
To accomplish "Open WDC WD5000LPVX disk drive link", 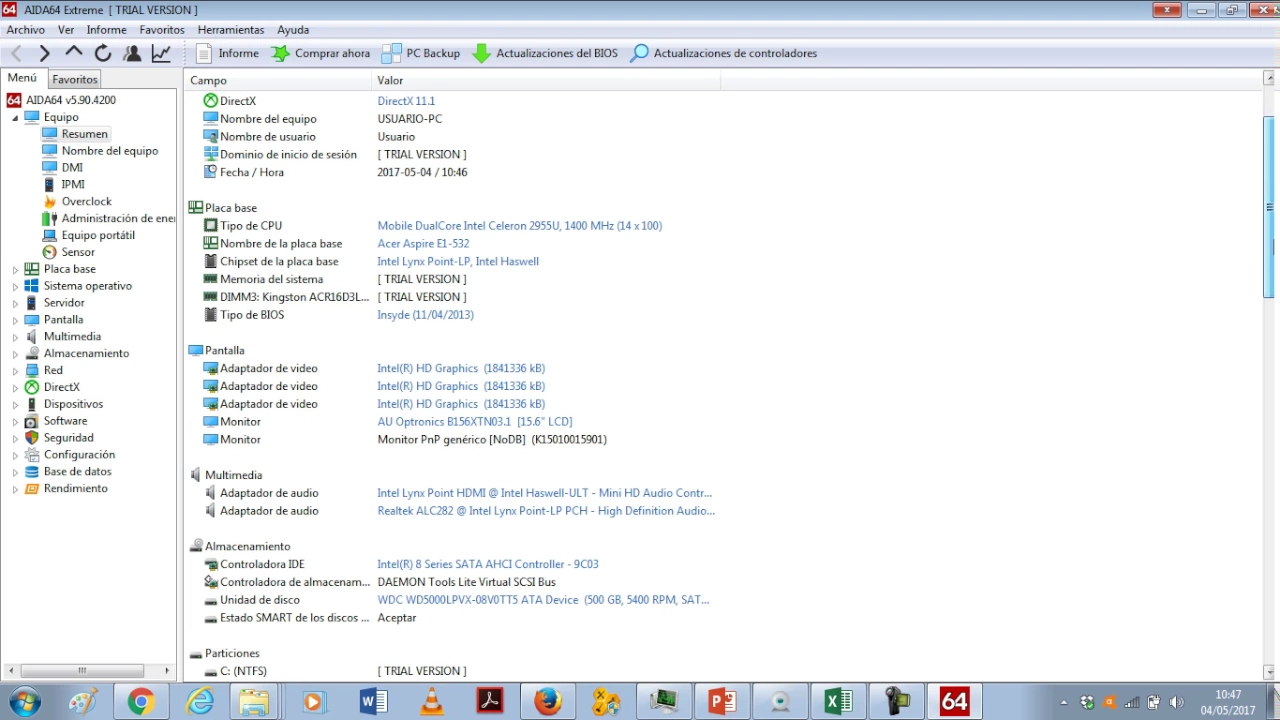I will (543, 600).
